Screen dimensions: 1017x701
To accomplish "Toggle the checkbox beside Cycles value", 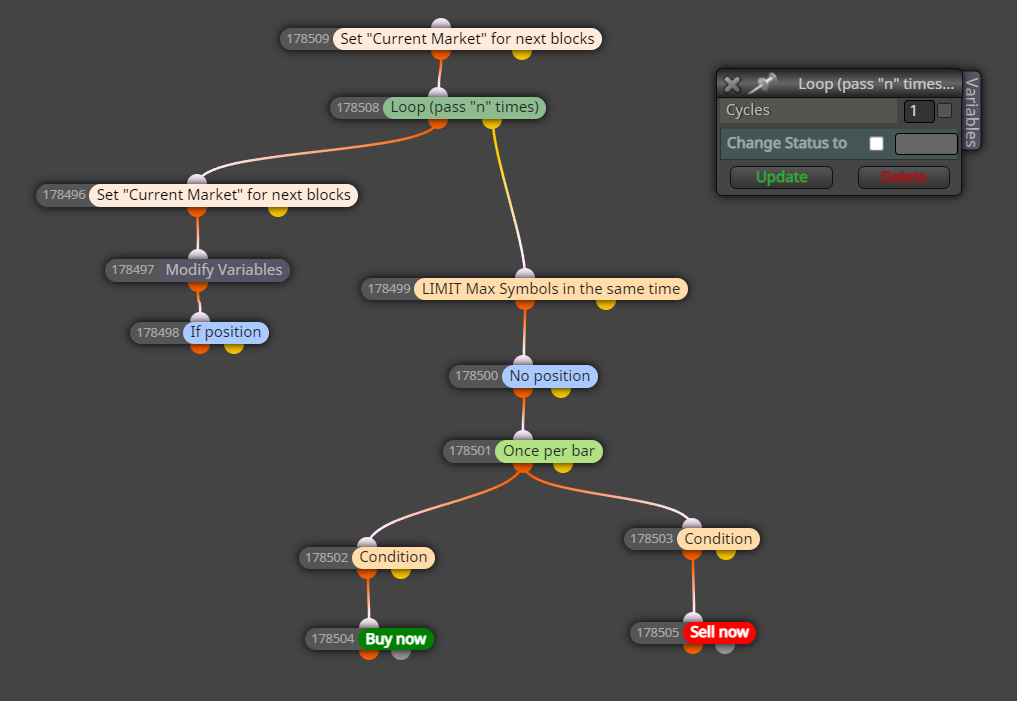I will [x=944, y=110].
